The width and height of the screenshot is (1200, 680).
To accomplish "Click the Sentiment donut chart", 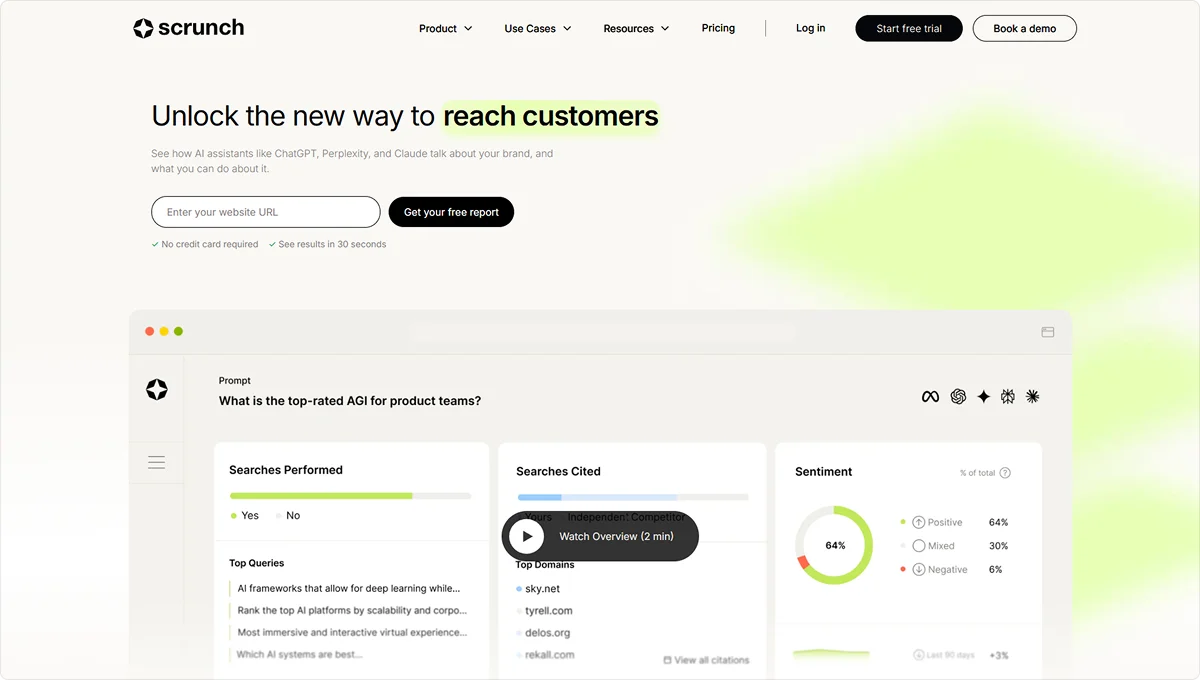I will 835,545.
